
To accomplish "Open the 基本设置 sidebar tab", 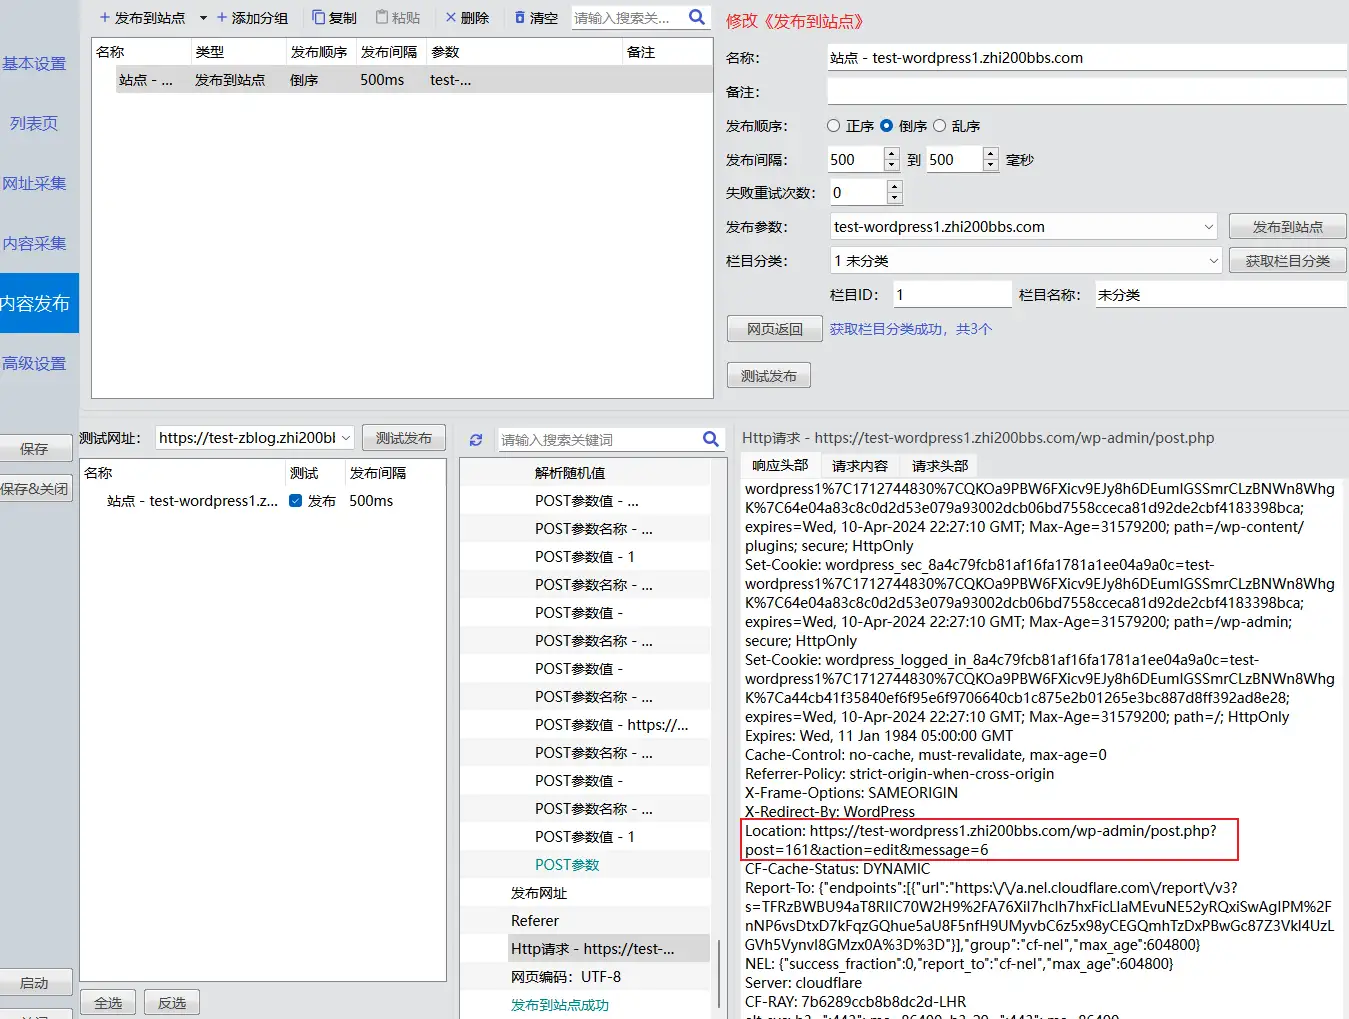I will tap(34, 64).
